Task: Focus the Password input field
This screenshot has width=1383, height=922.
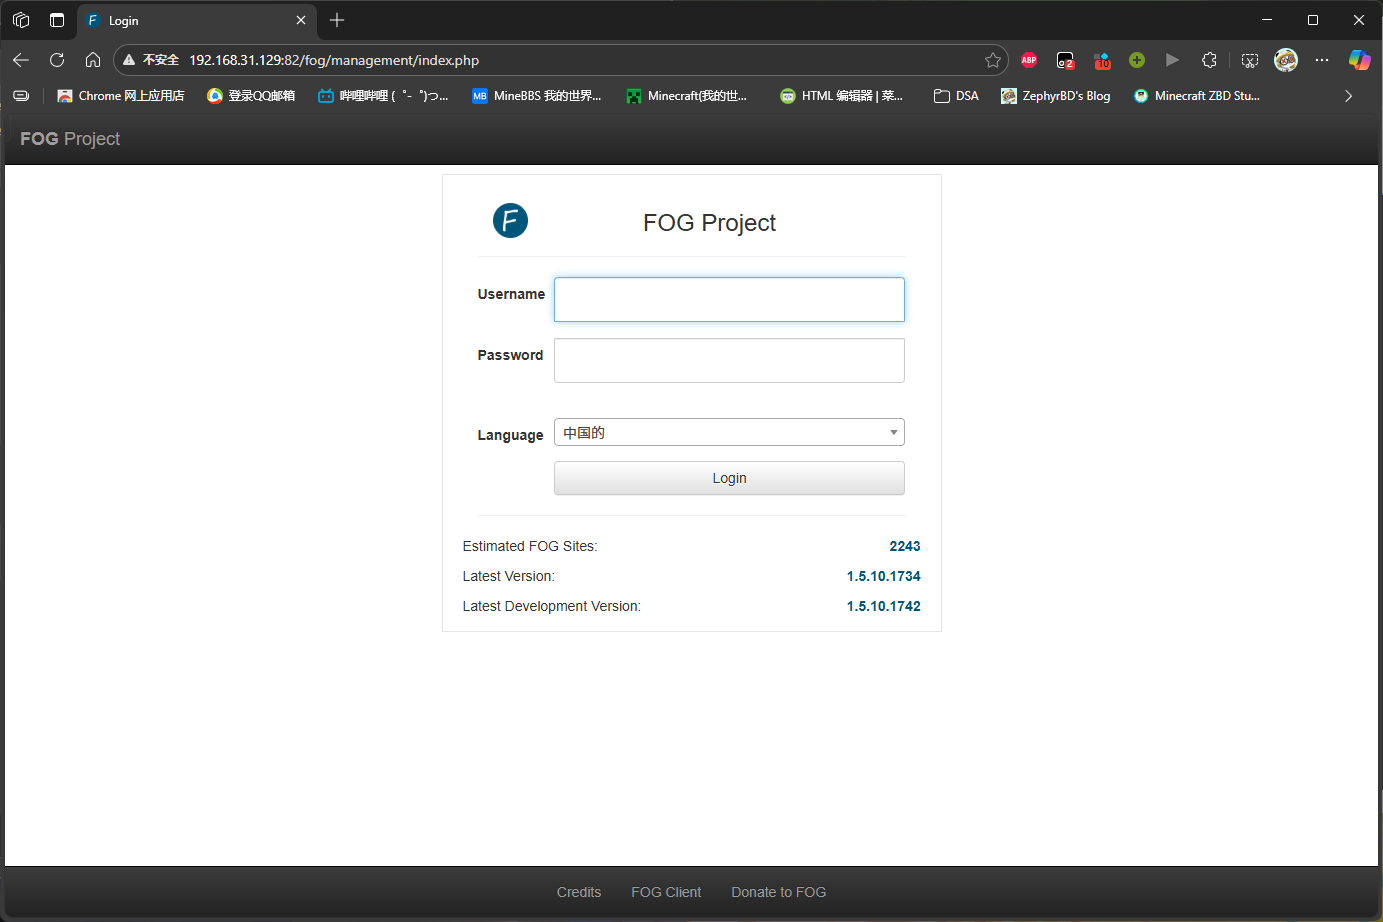Action: pos(729,360)
